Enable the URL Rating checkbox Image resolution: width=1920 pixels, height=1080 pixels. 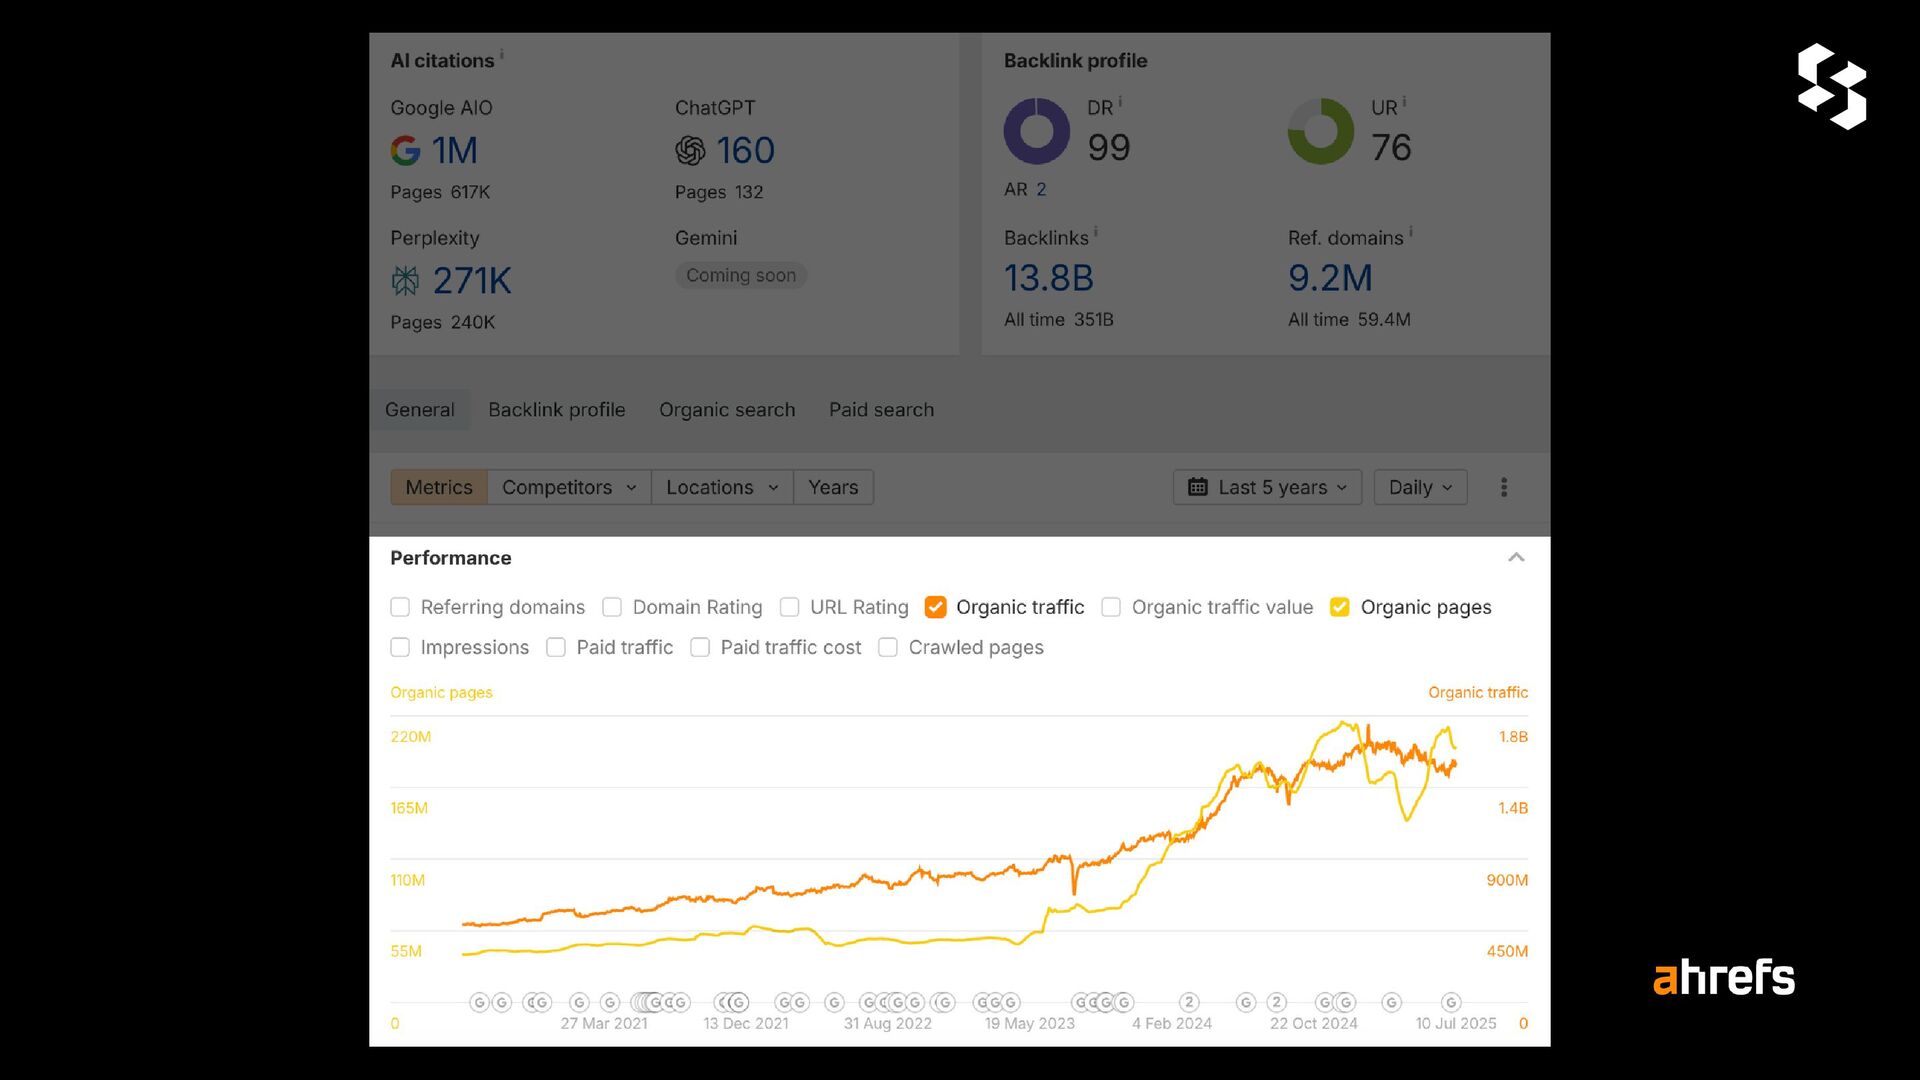pos(789,607)
